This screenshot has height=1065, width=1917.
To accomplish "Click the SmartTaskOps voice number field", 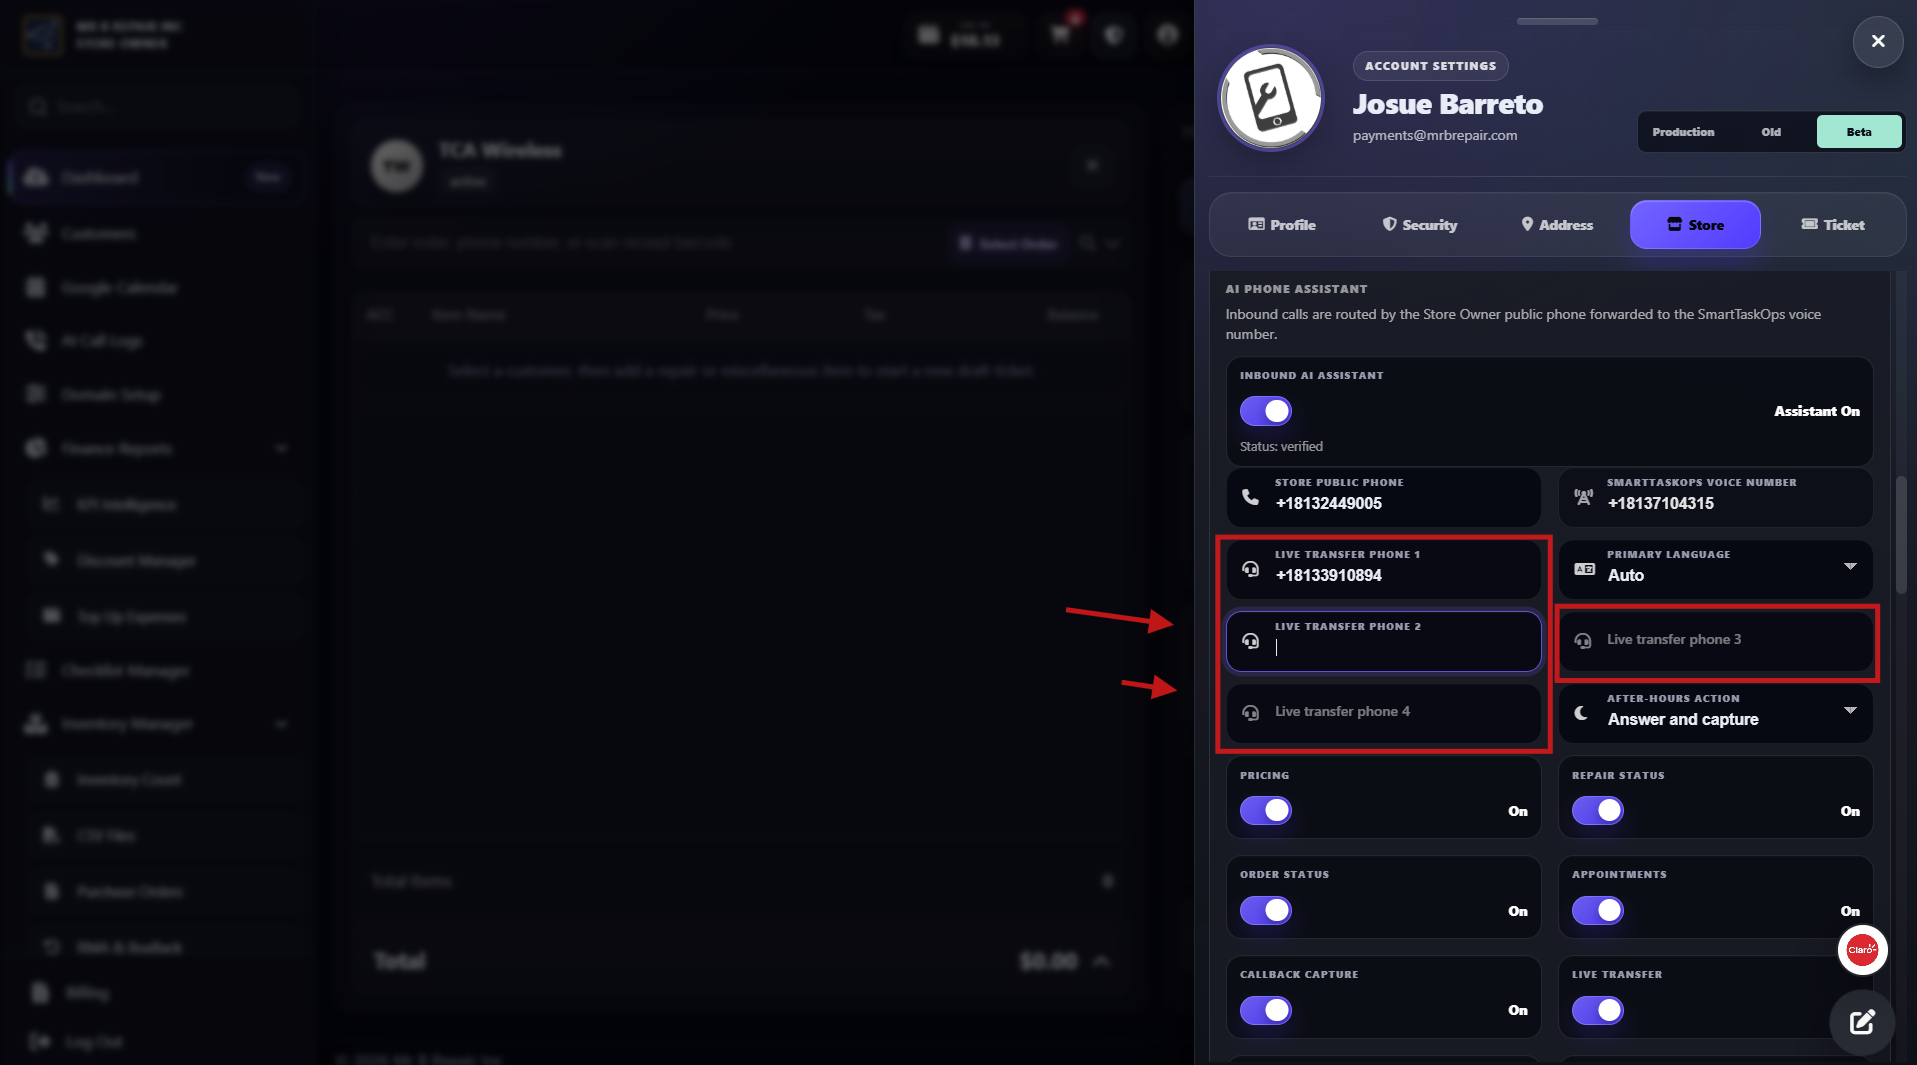I will (x=1715, y=497).
